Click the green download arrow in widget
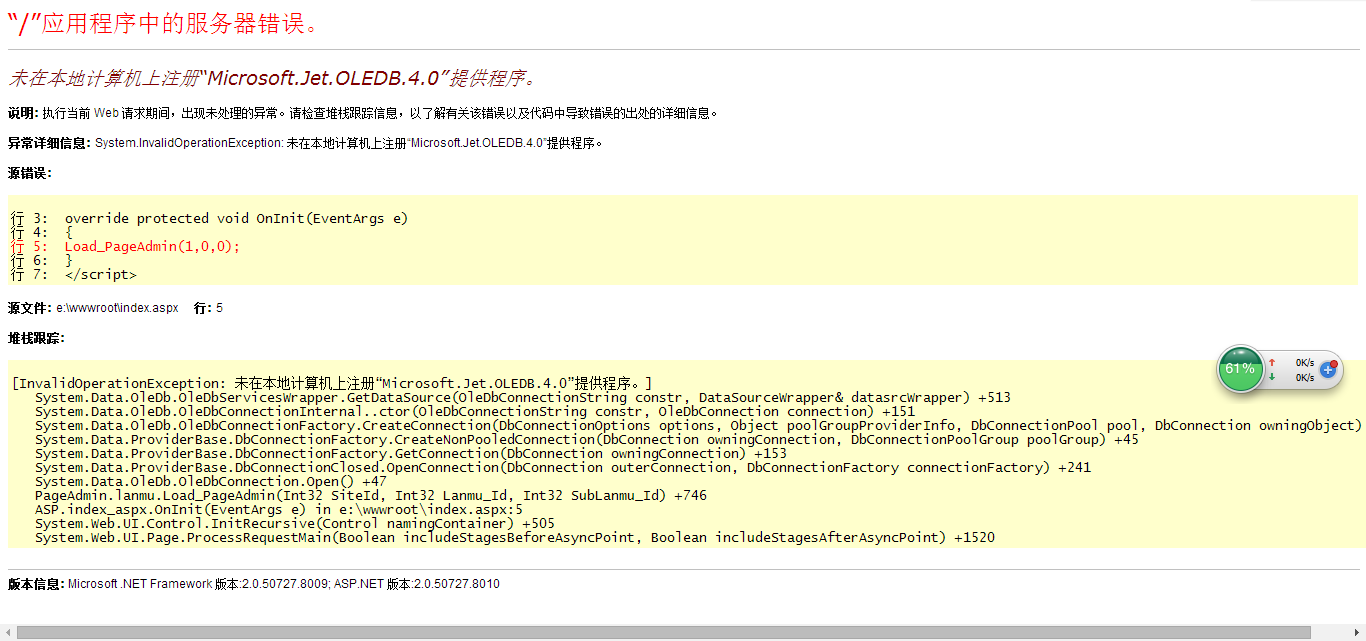Image resolution: width=1366 pixels, height=641 pixels. click(1272, 377)
